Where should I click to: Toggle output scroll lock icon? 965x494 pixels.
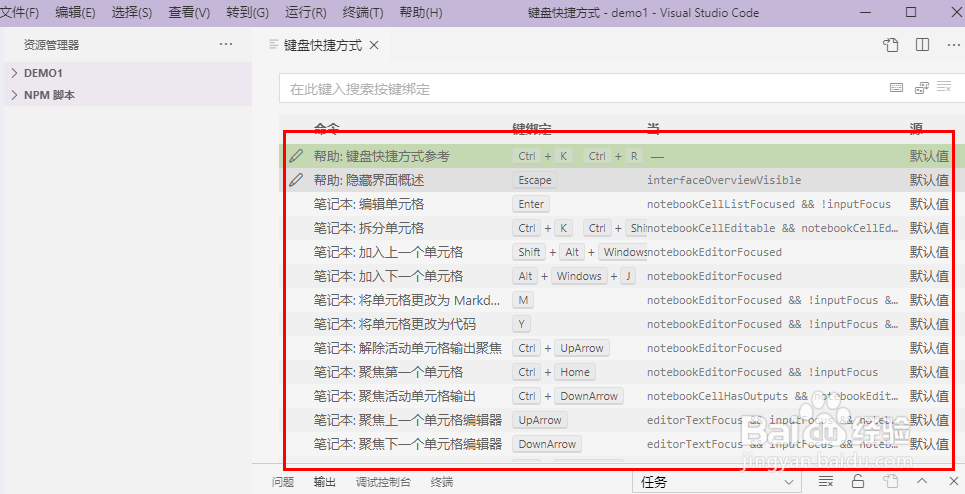coord(858,481)
